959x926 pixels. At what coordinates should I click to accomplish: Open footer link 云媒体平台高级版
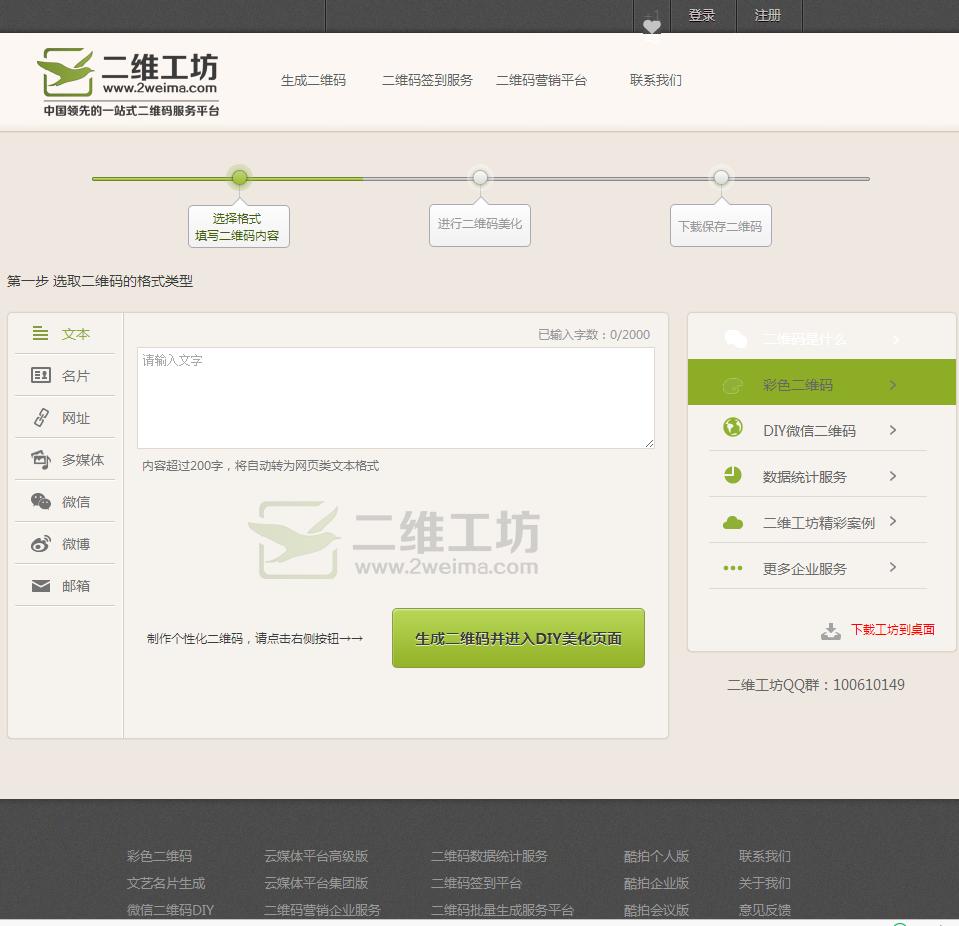316,856
